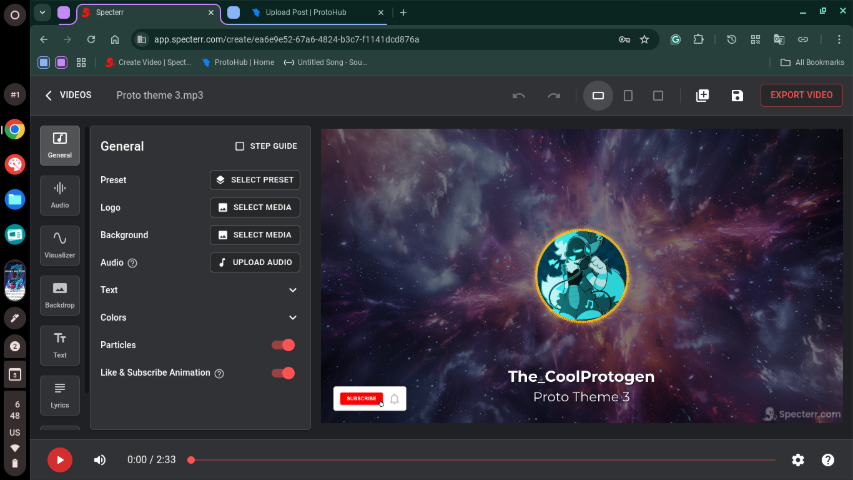Select the portrait aspect ratio icon
This screenshot has height=480, width=853.
coord(628,96)
